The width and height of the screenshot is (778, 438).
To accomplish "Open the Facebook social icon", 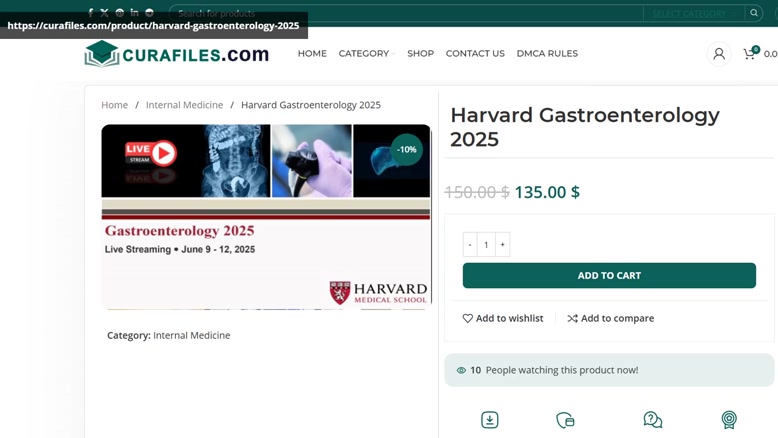I will (90, 13).
